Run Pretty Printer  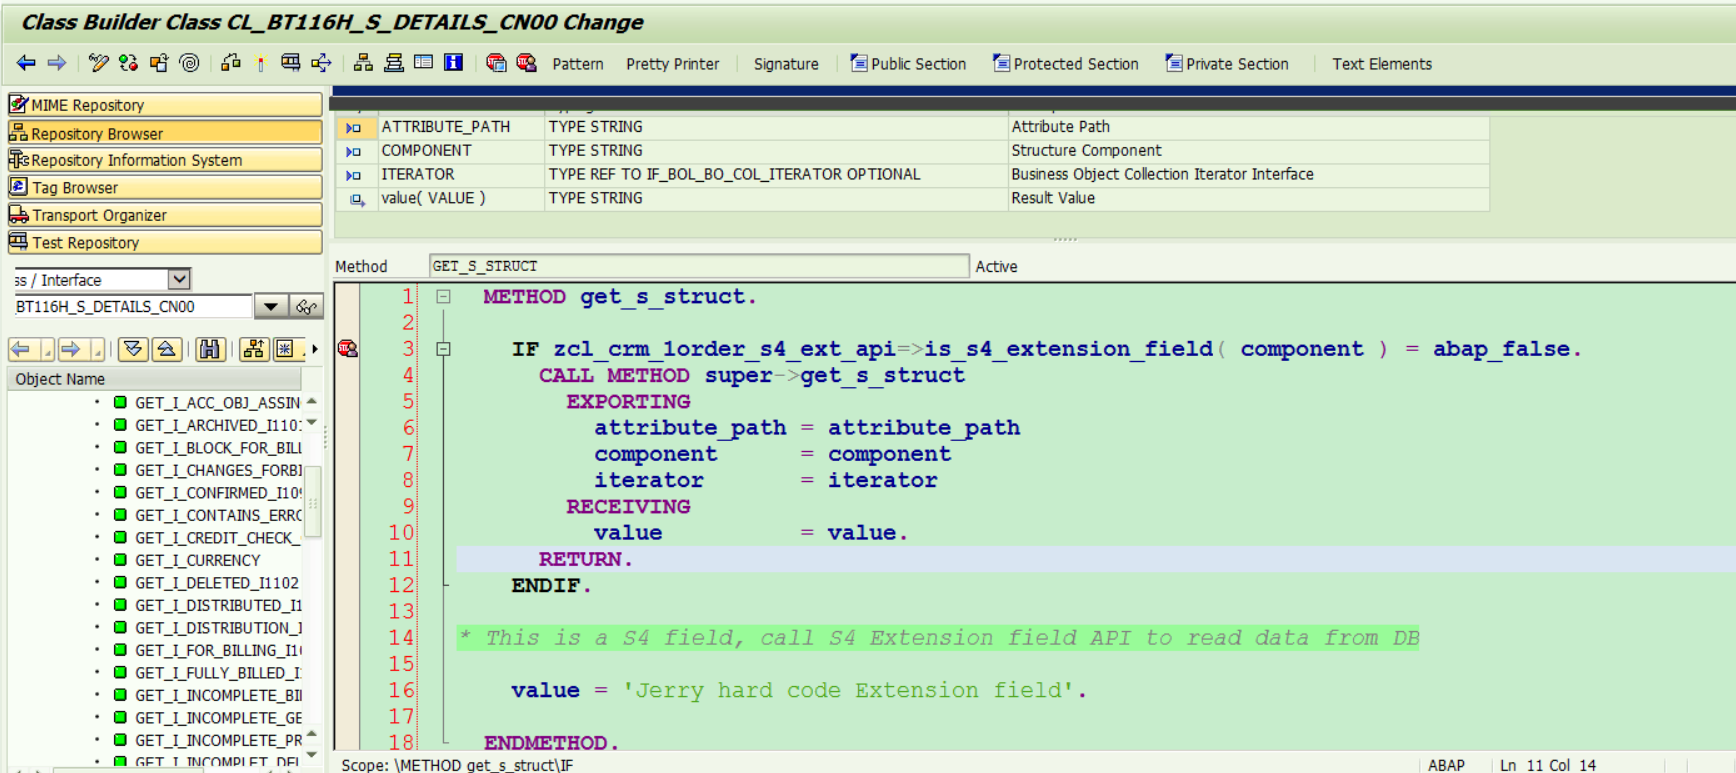pyautogui.click(x=673, y=64)
